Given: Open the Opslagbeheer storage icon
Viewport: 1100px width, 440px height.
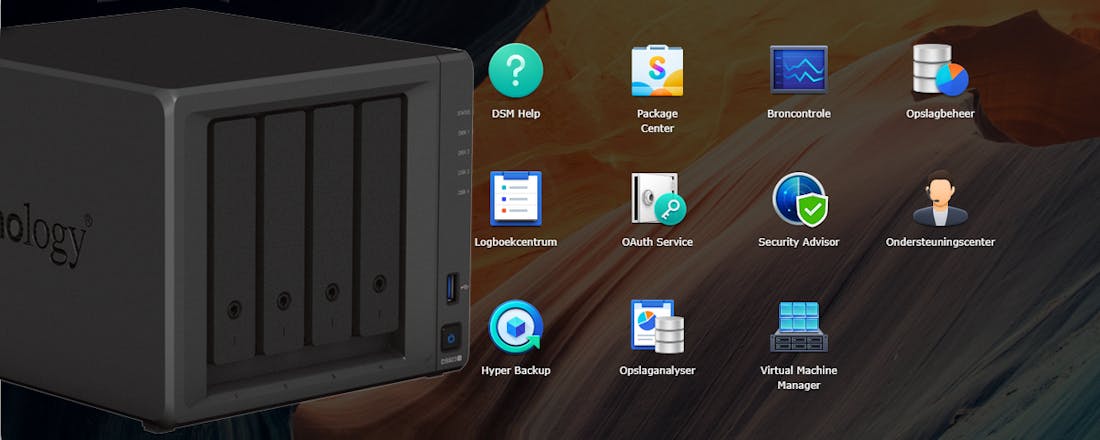Looking at the screenshot, I should 940,69.
